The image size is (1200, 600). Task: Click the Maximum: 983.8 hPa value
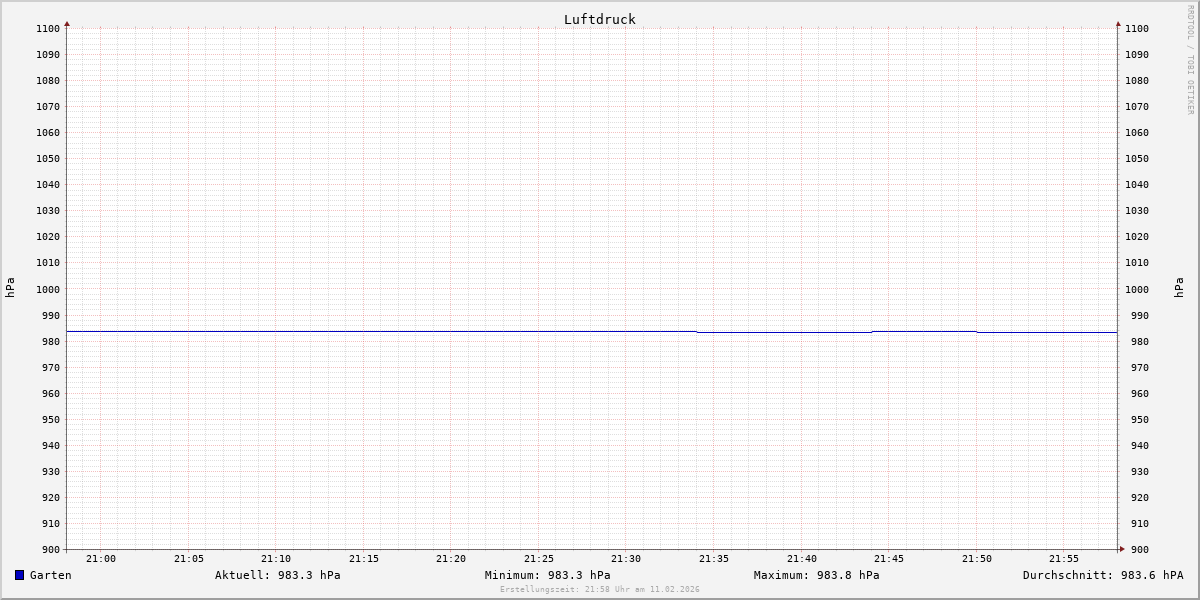816,575
